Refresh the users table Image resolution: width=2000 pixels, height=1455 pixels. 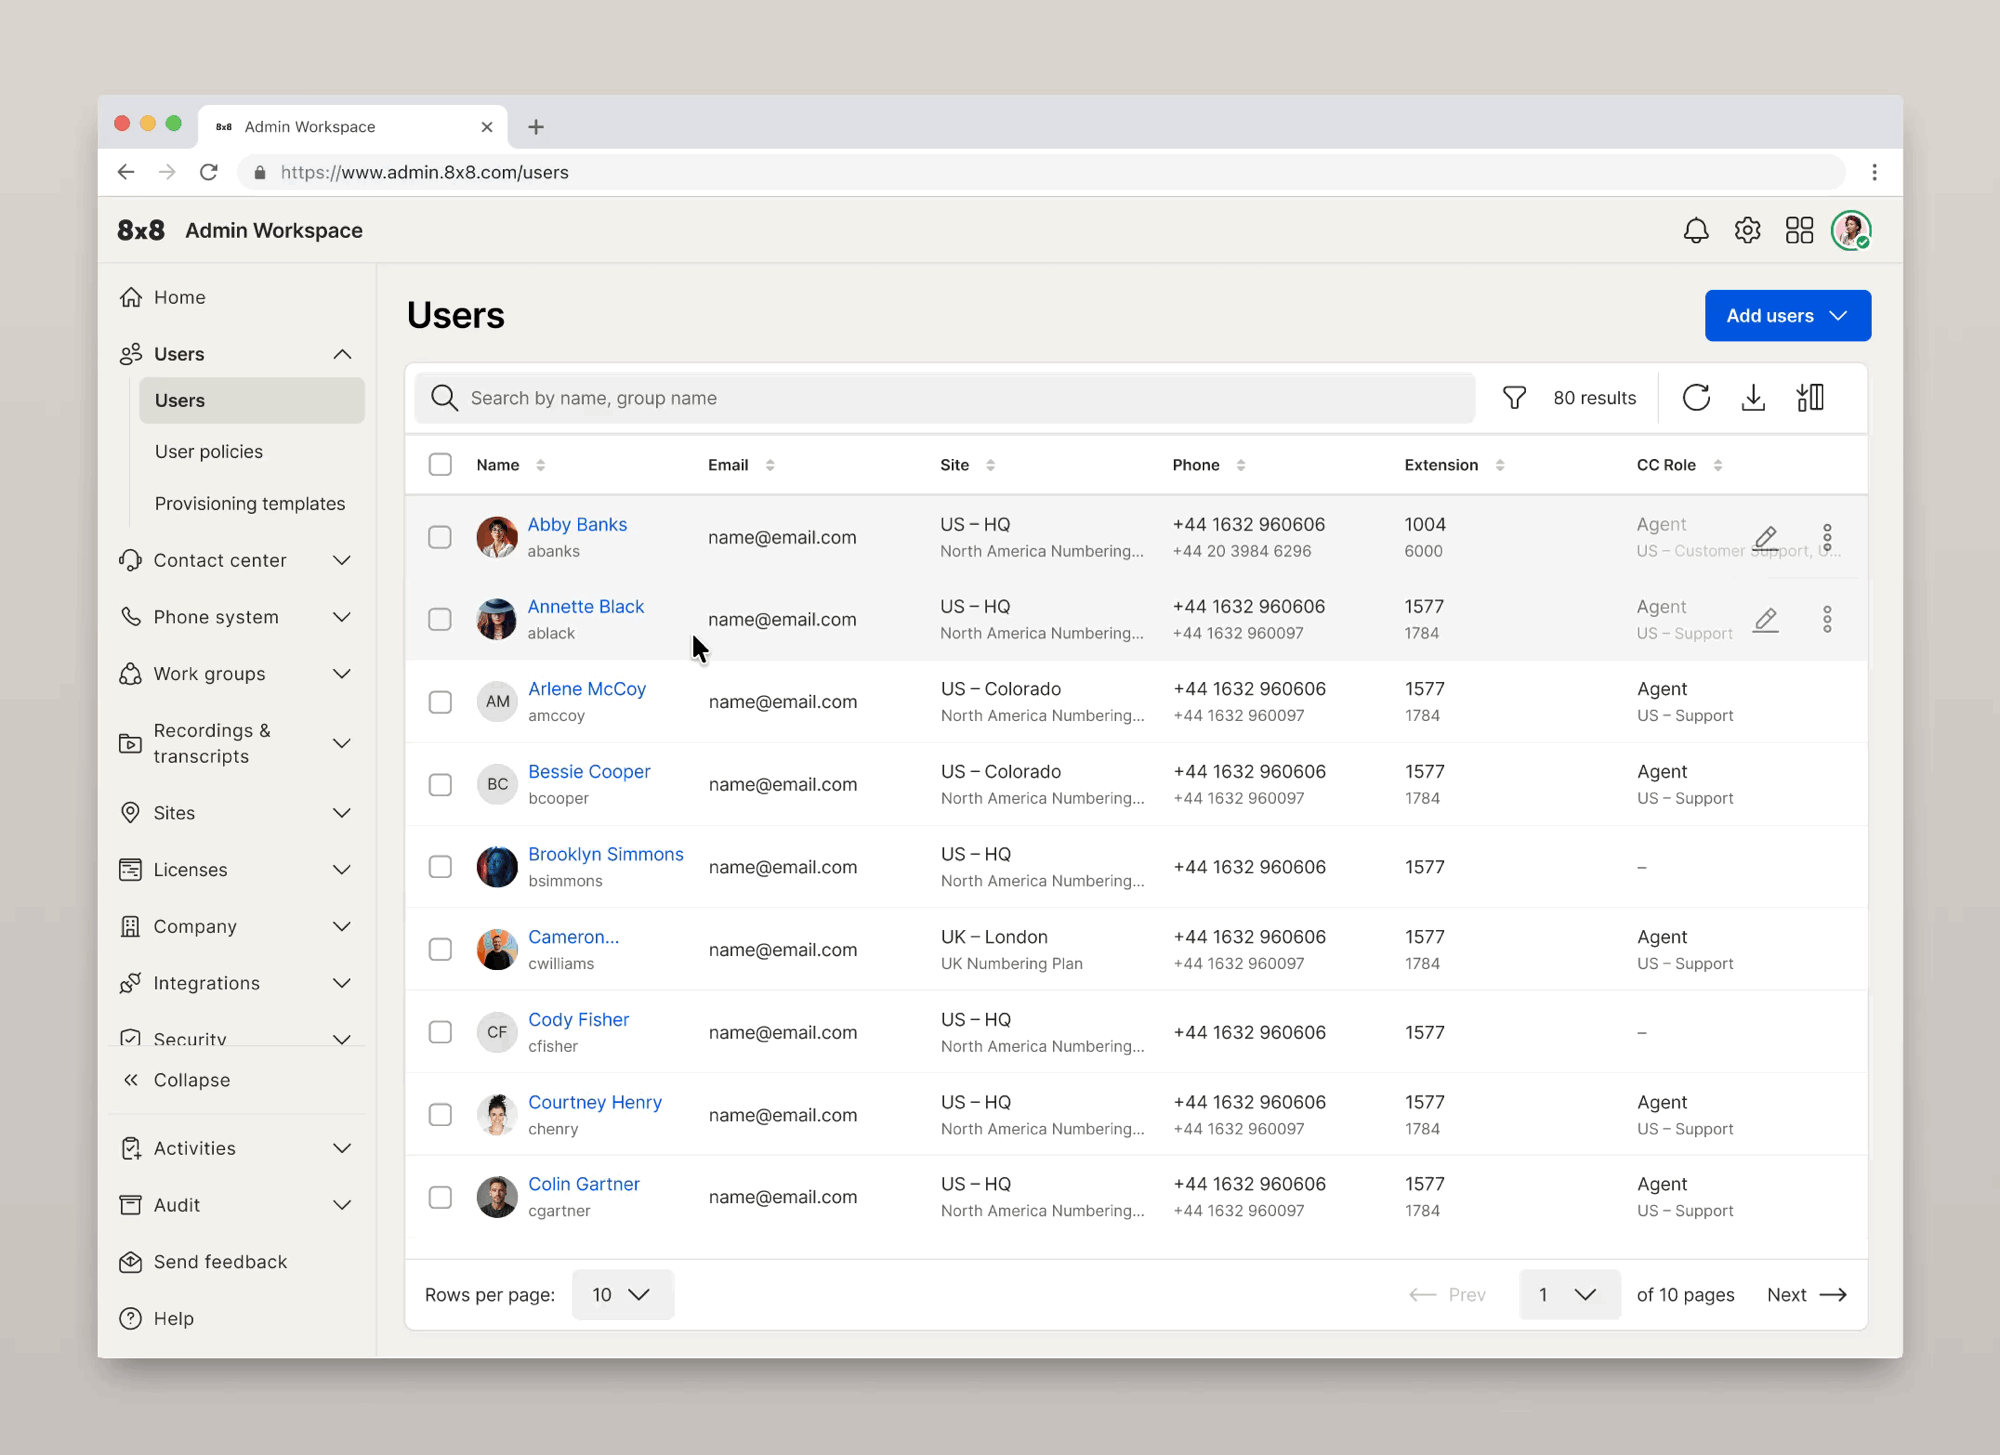(1696, 398)
